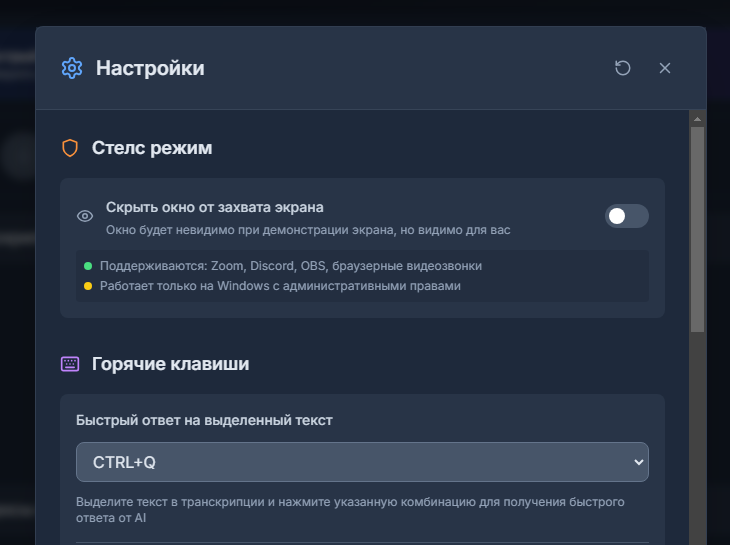Viewport: 730px width, 545px height.
Task: Click the scrollbar up arrow
Action: click(x=697, y=119)
